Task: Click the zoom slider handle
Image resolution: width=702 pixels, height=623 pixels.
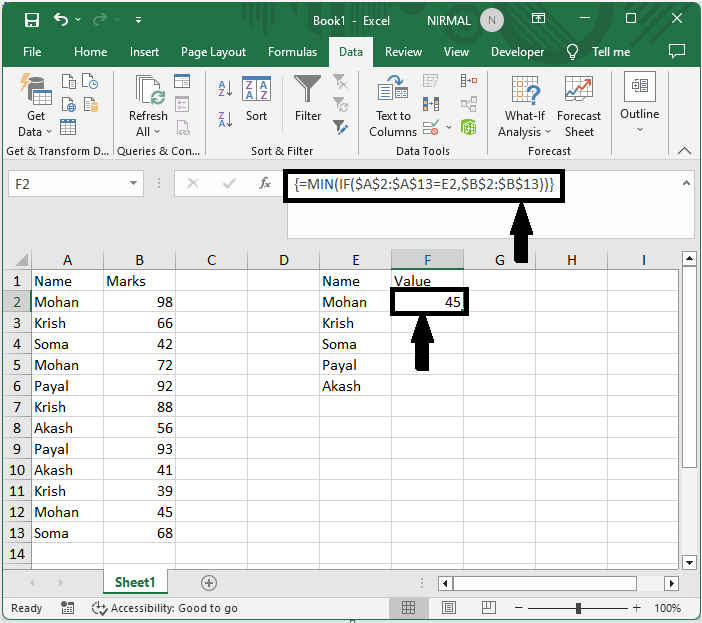Action: (578, 608)
